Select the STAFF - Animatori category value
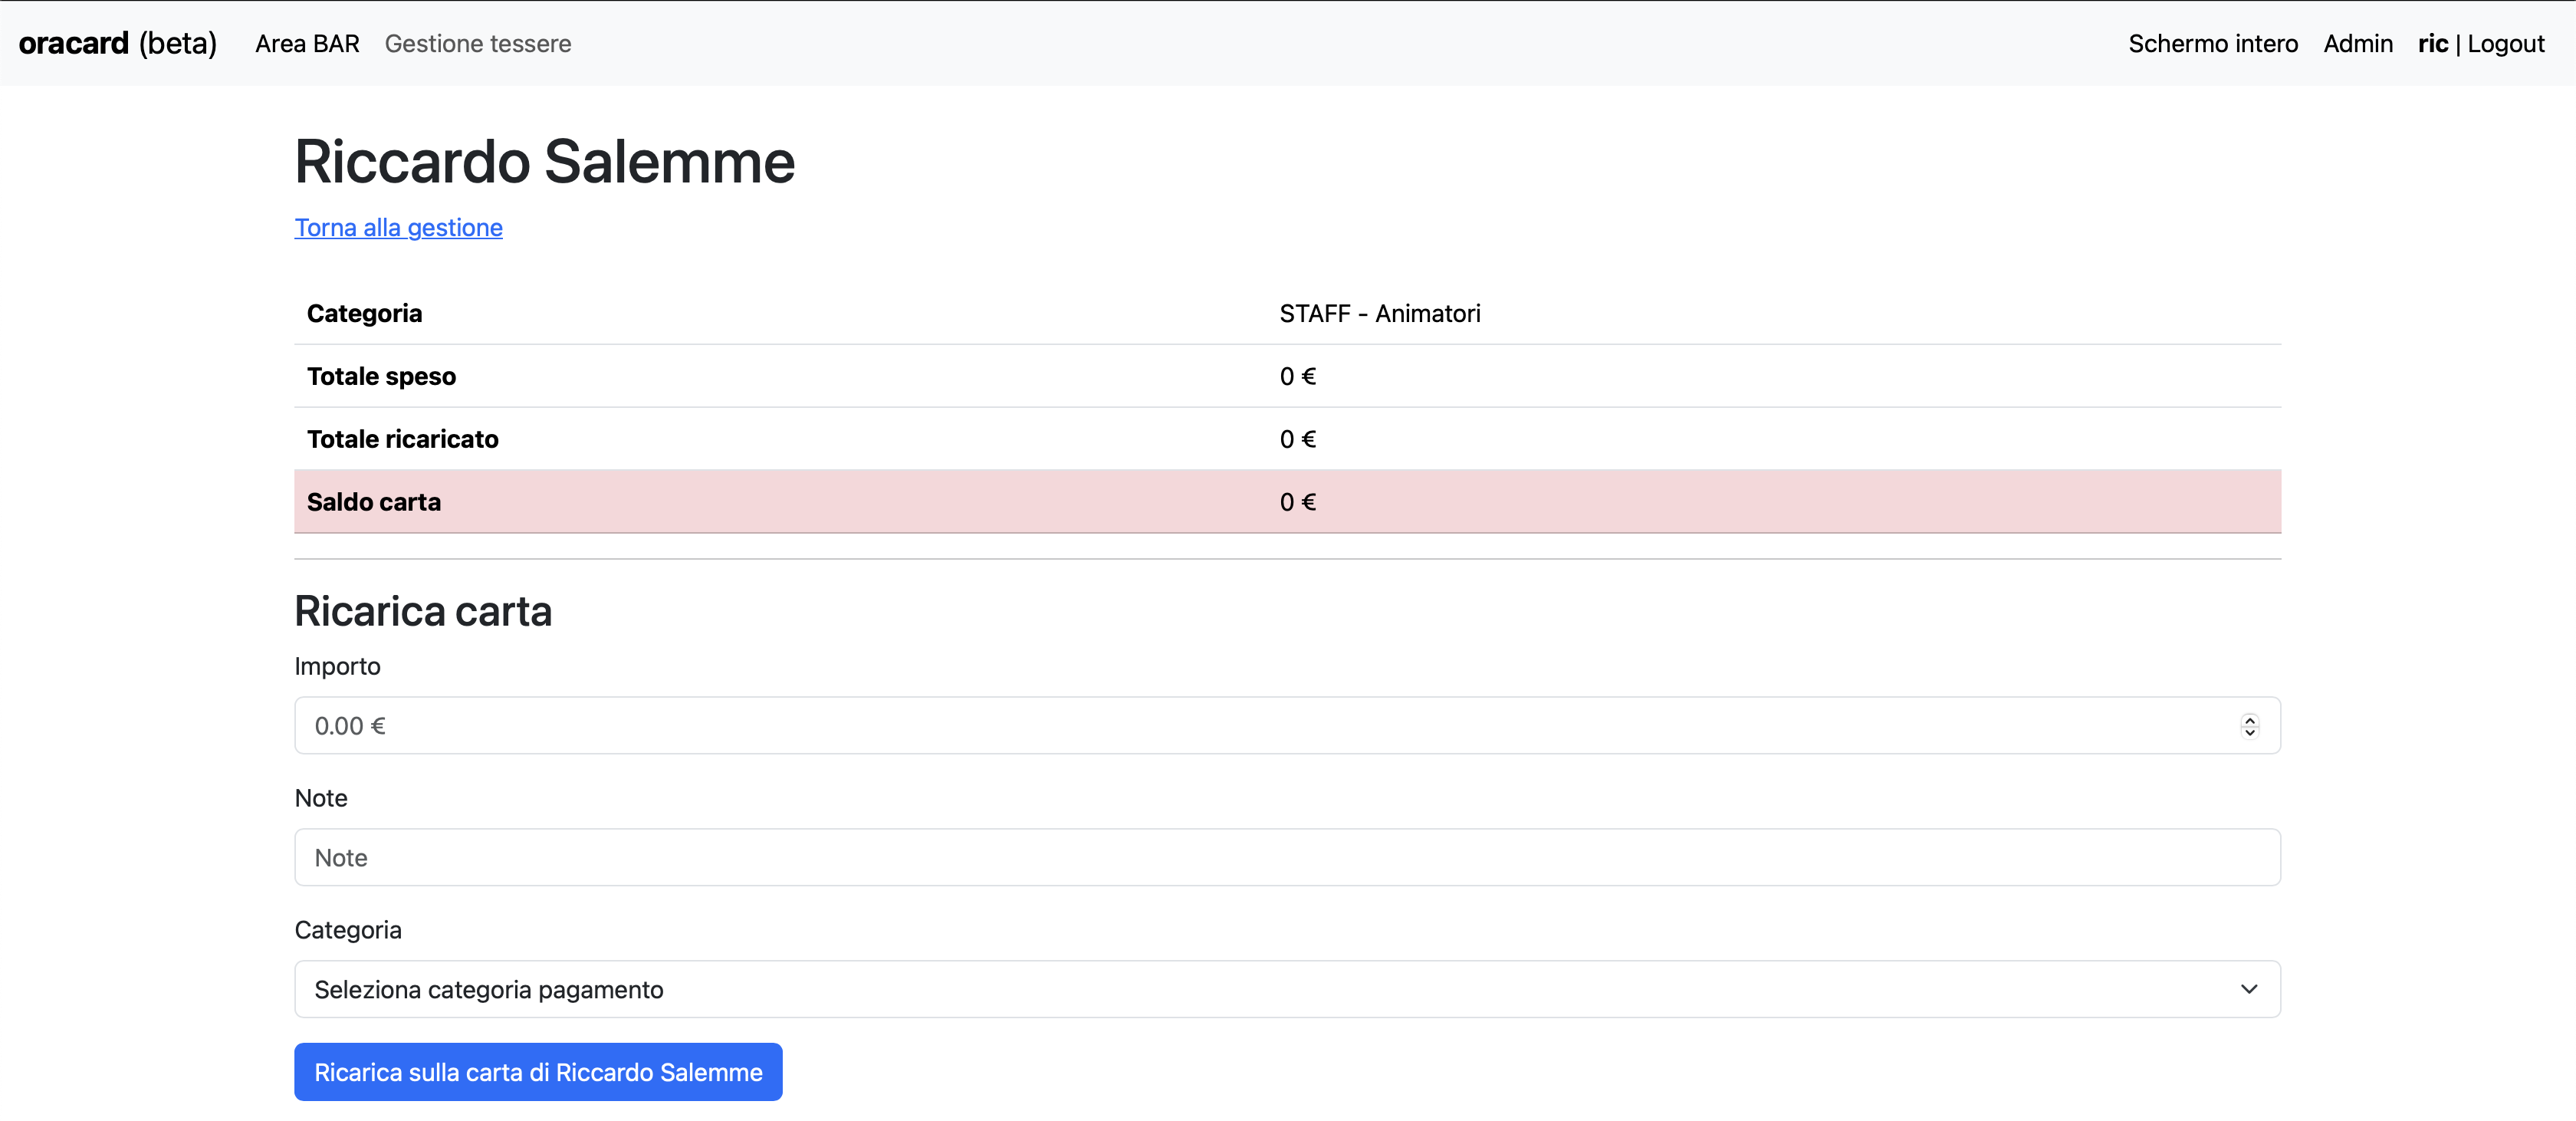This screenshot has height=1121, width=2576. pyautogui.click(x=1380, y=314)
